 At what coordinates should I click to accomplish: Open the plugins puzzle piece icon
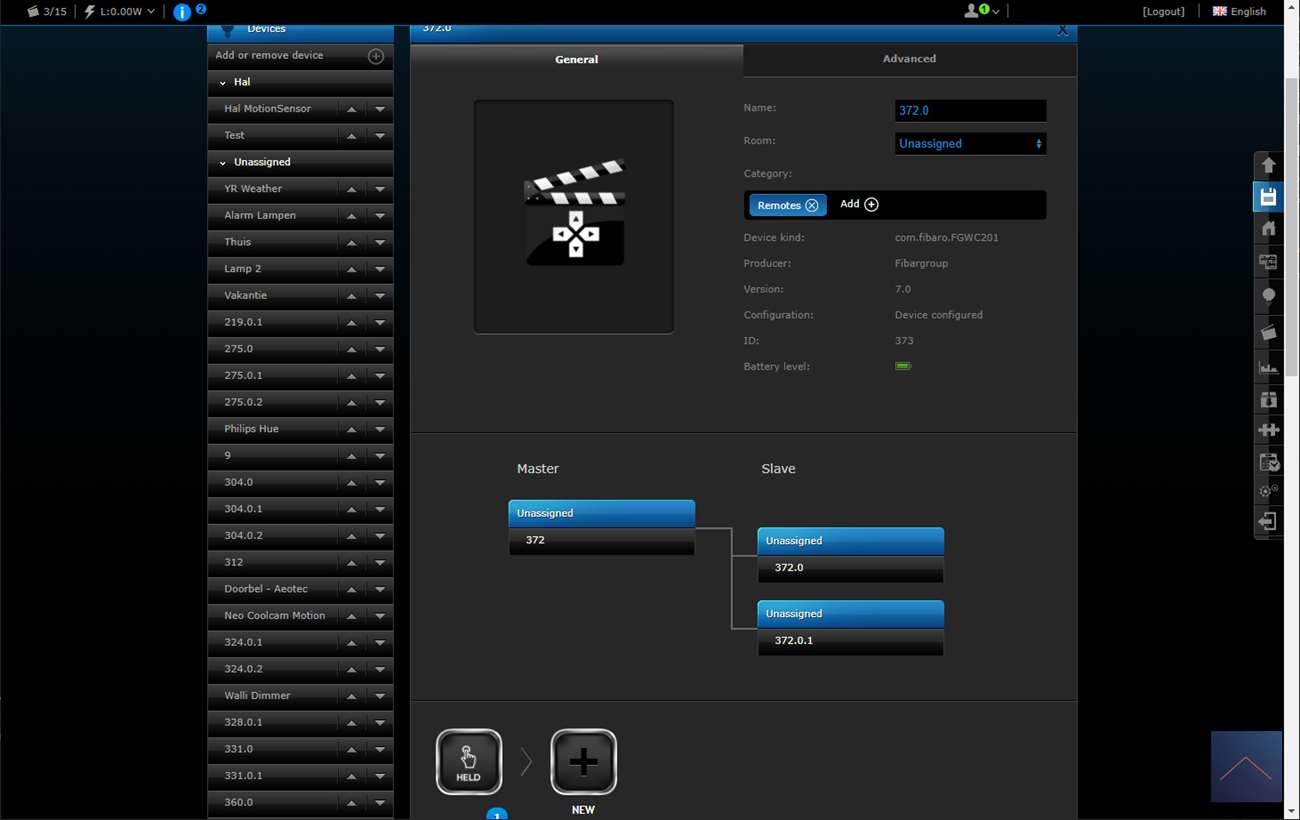pos(1268,430)
